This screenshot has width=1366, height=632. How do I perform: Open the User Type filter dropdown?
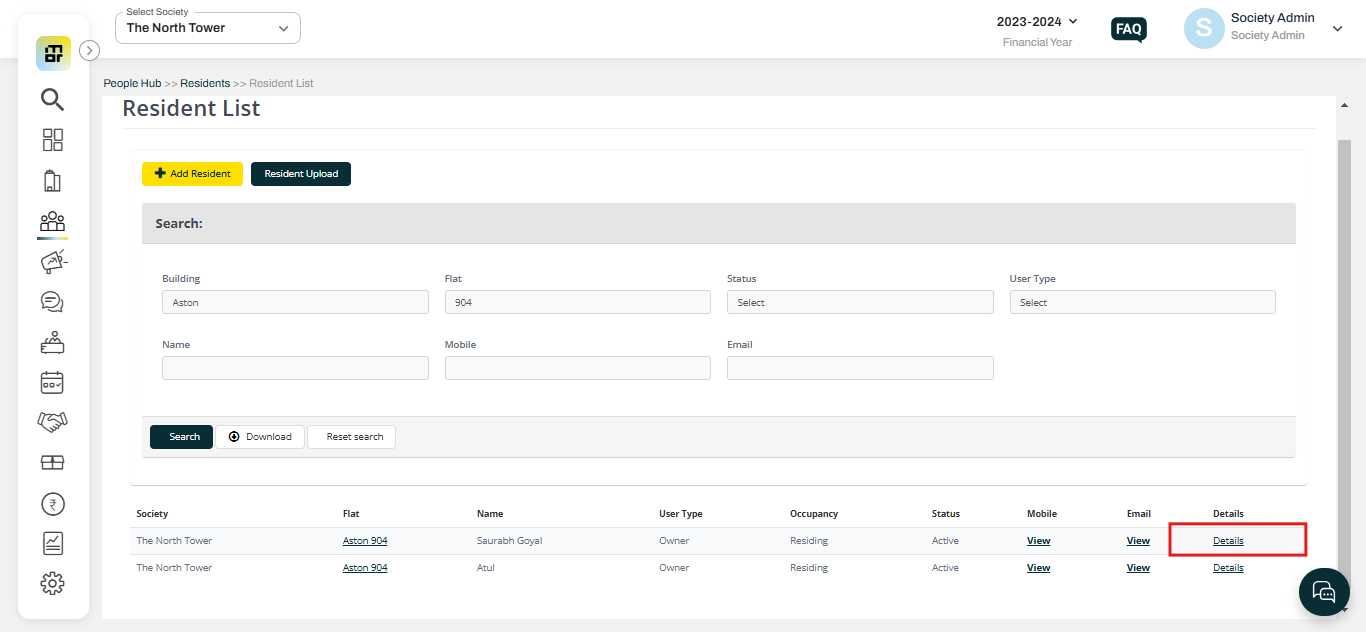click(1142, 302)
